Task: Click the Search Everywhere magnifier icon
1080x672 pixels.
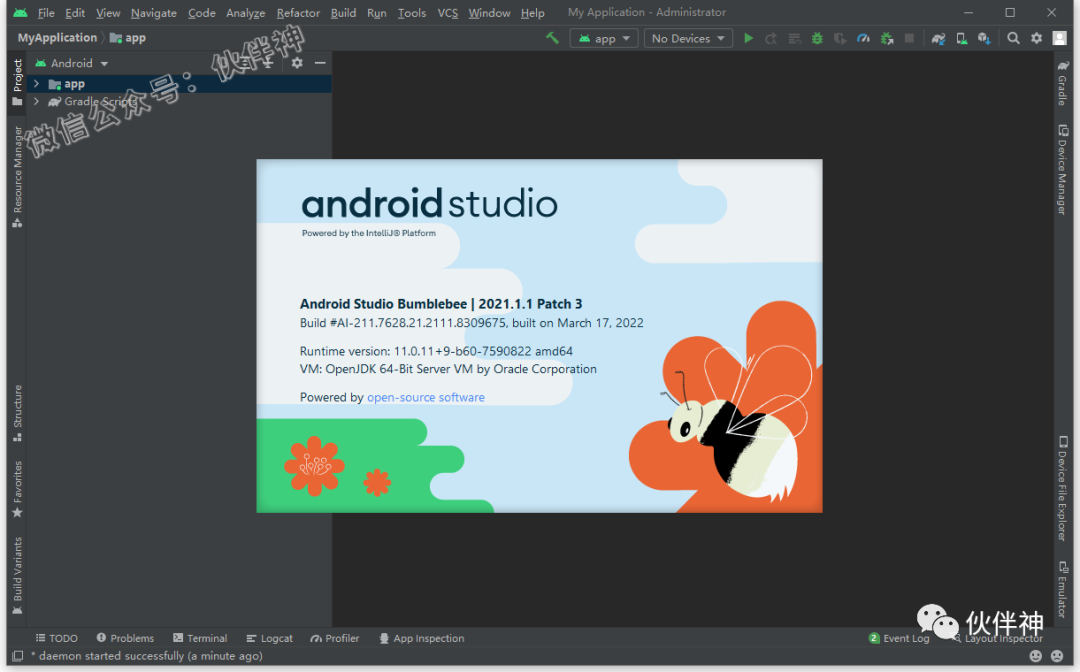Action: click(1013, 39)
